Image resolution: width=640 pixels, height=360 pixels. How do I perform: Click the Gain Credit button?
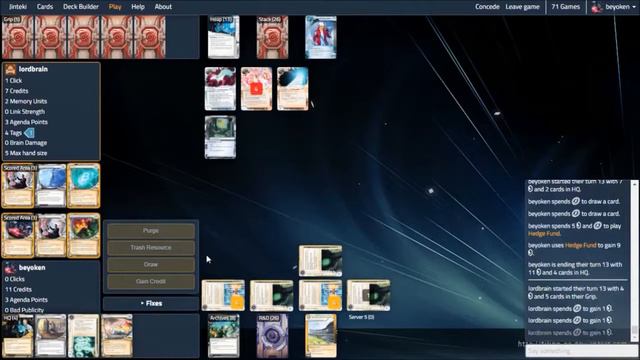click(x=151, y=282)
